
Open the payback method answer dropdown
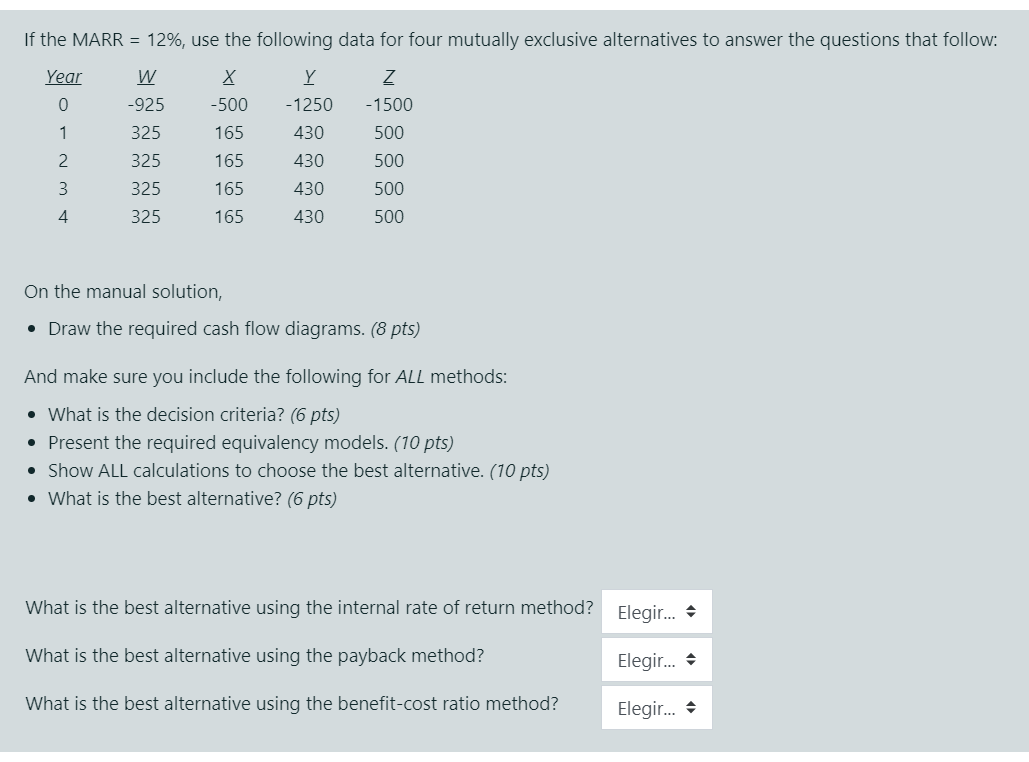[656, 659]
